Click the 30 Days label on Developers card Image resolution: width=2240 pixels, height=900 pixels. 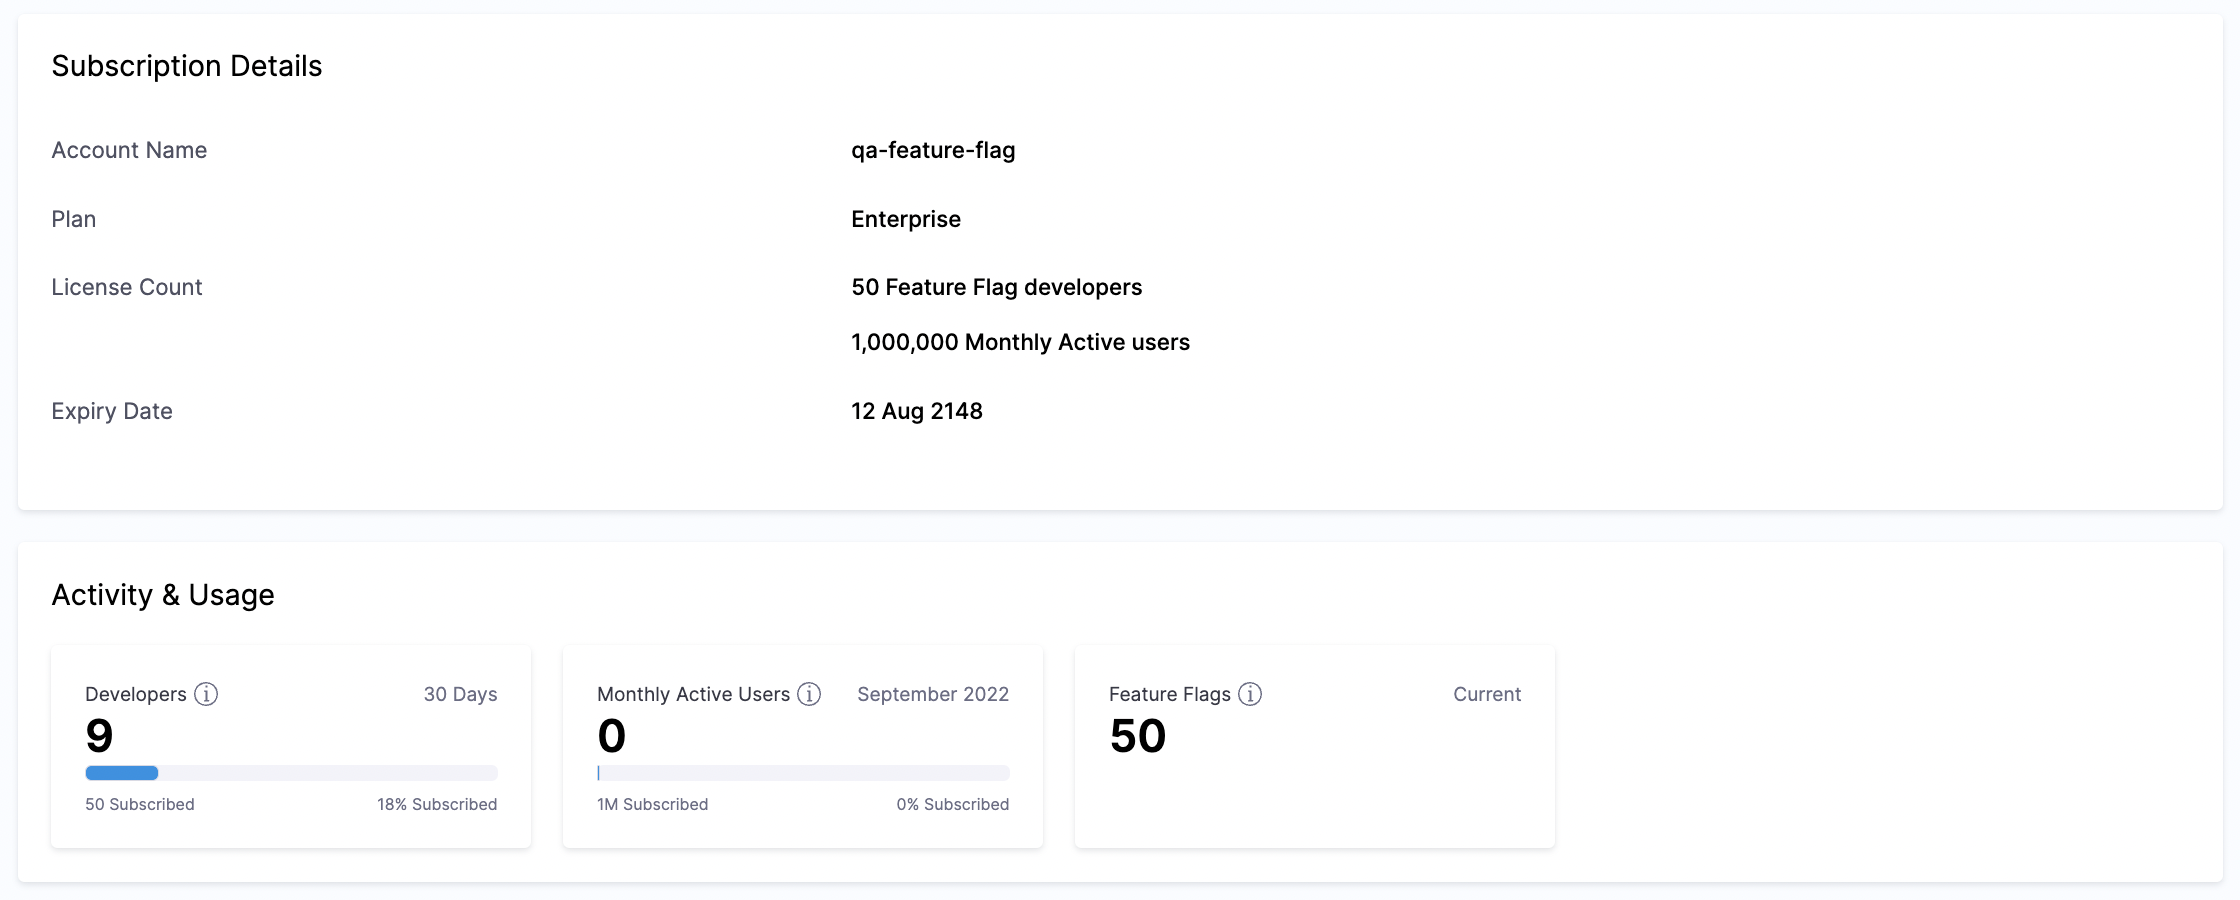tap(460, 694)
